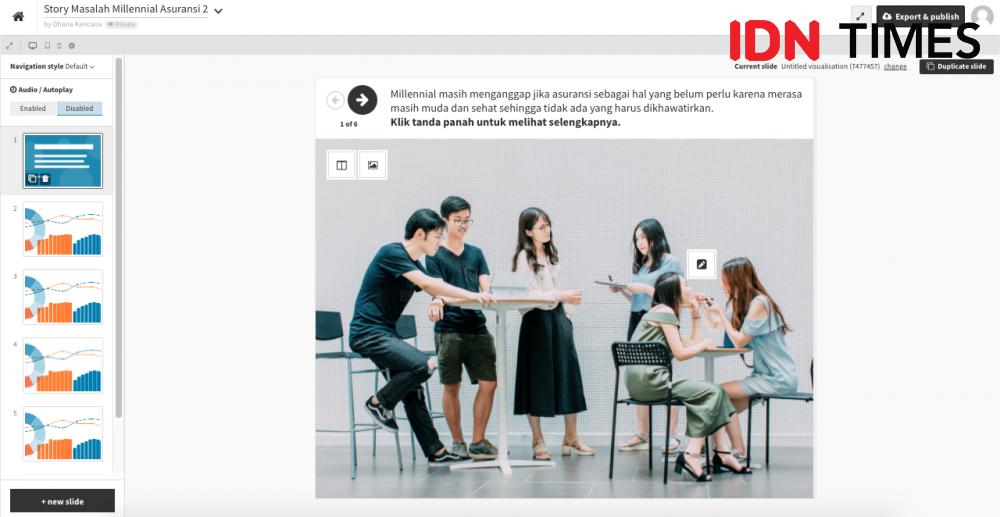Set Audio/Autoplay to Enabled
Image resolution: width=1000 pixels, height=517 pixels.
[33, 108]
